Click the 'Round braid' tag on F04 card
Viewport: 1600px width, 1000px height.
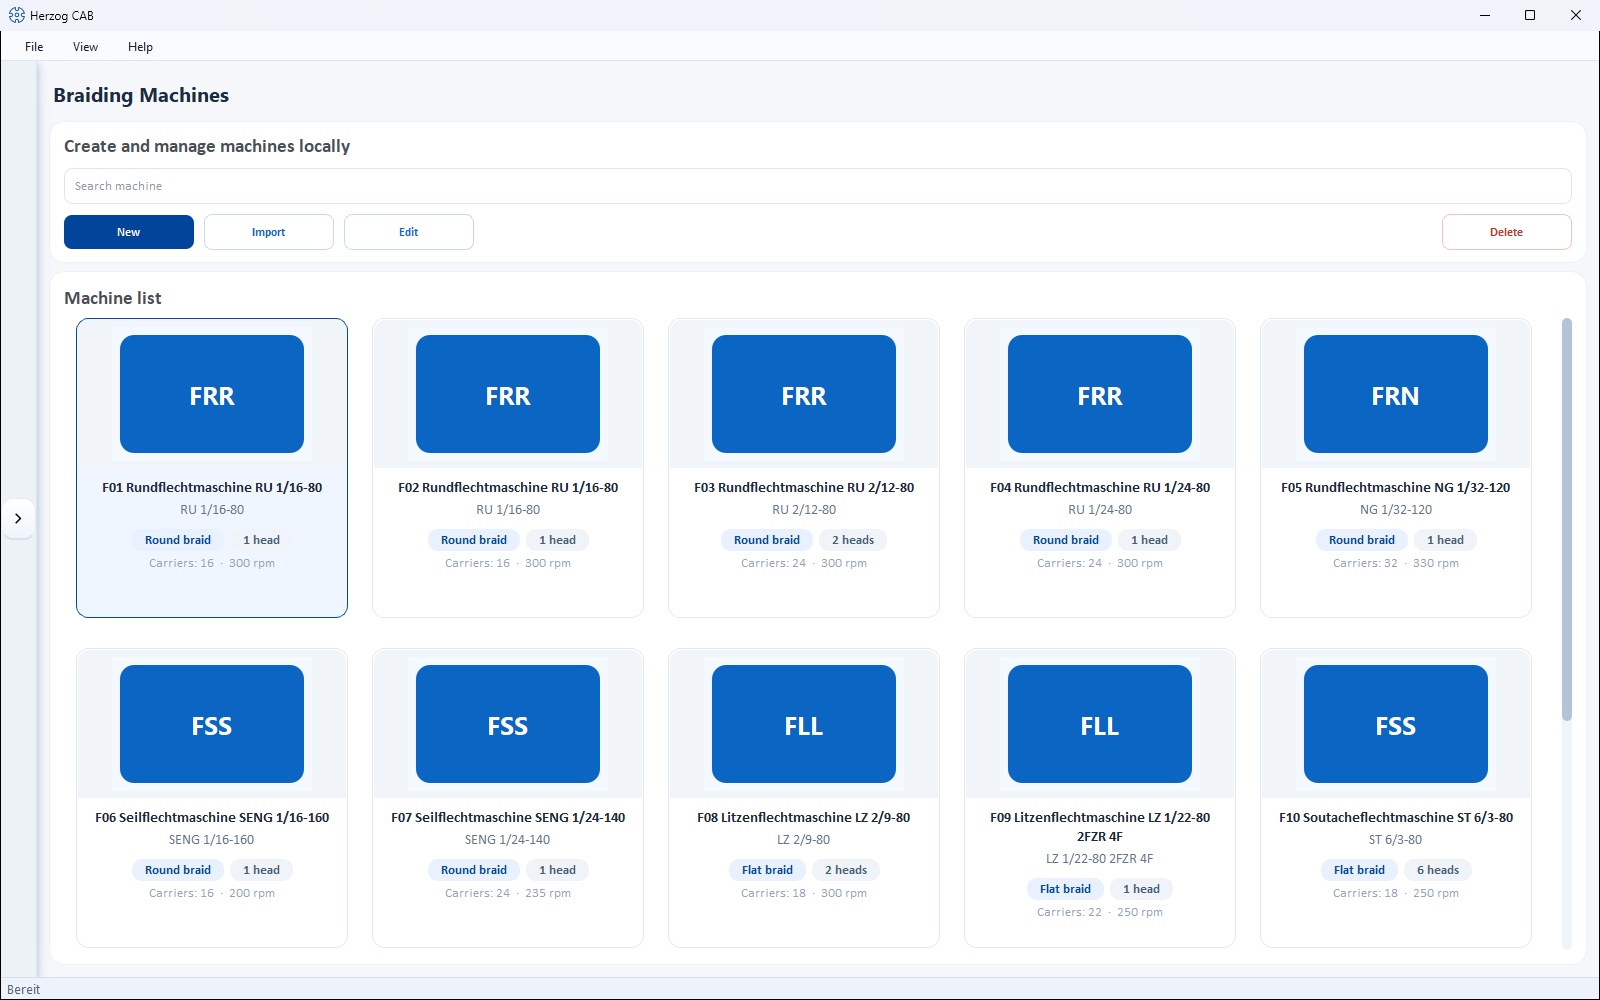click(x=1066, y=540)
